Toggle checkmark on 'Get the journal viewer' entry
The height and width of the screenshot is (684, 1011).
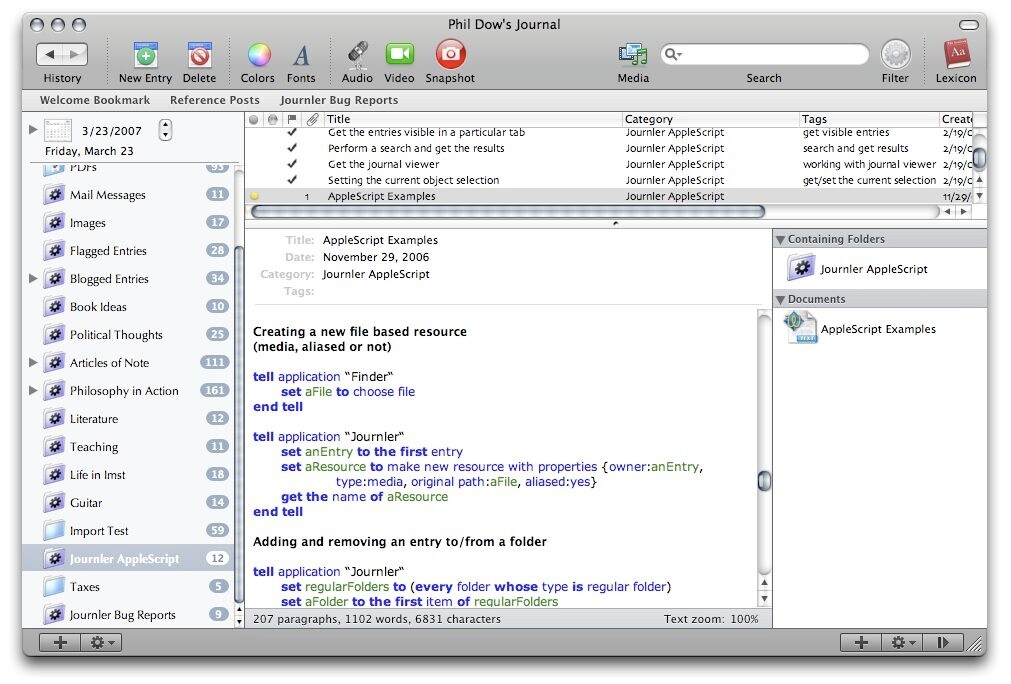(292, 165)
